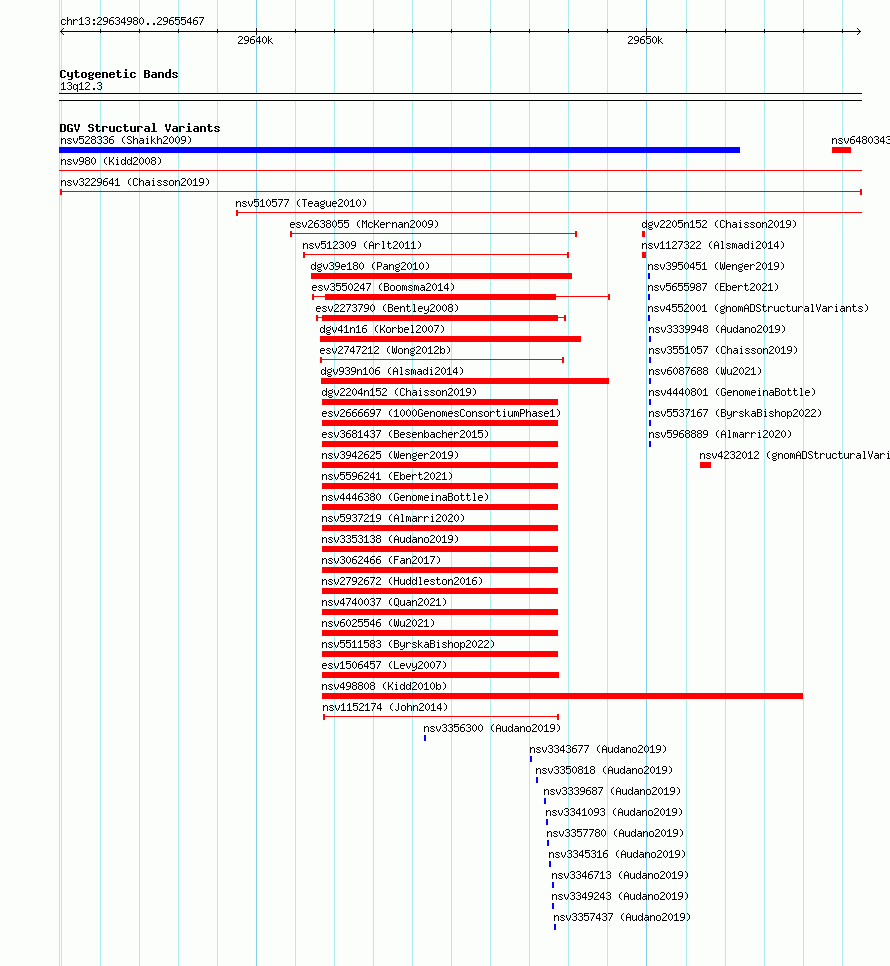Click nsv3345316 (Audano2019) label
Screen dimensions: 890x966
617,853
